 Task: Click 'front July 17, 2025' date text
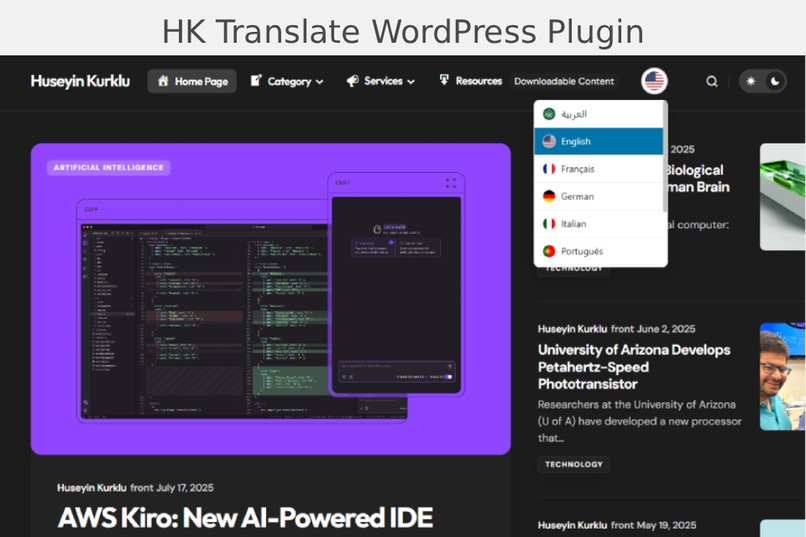coord(172,488)
